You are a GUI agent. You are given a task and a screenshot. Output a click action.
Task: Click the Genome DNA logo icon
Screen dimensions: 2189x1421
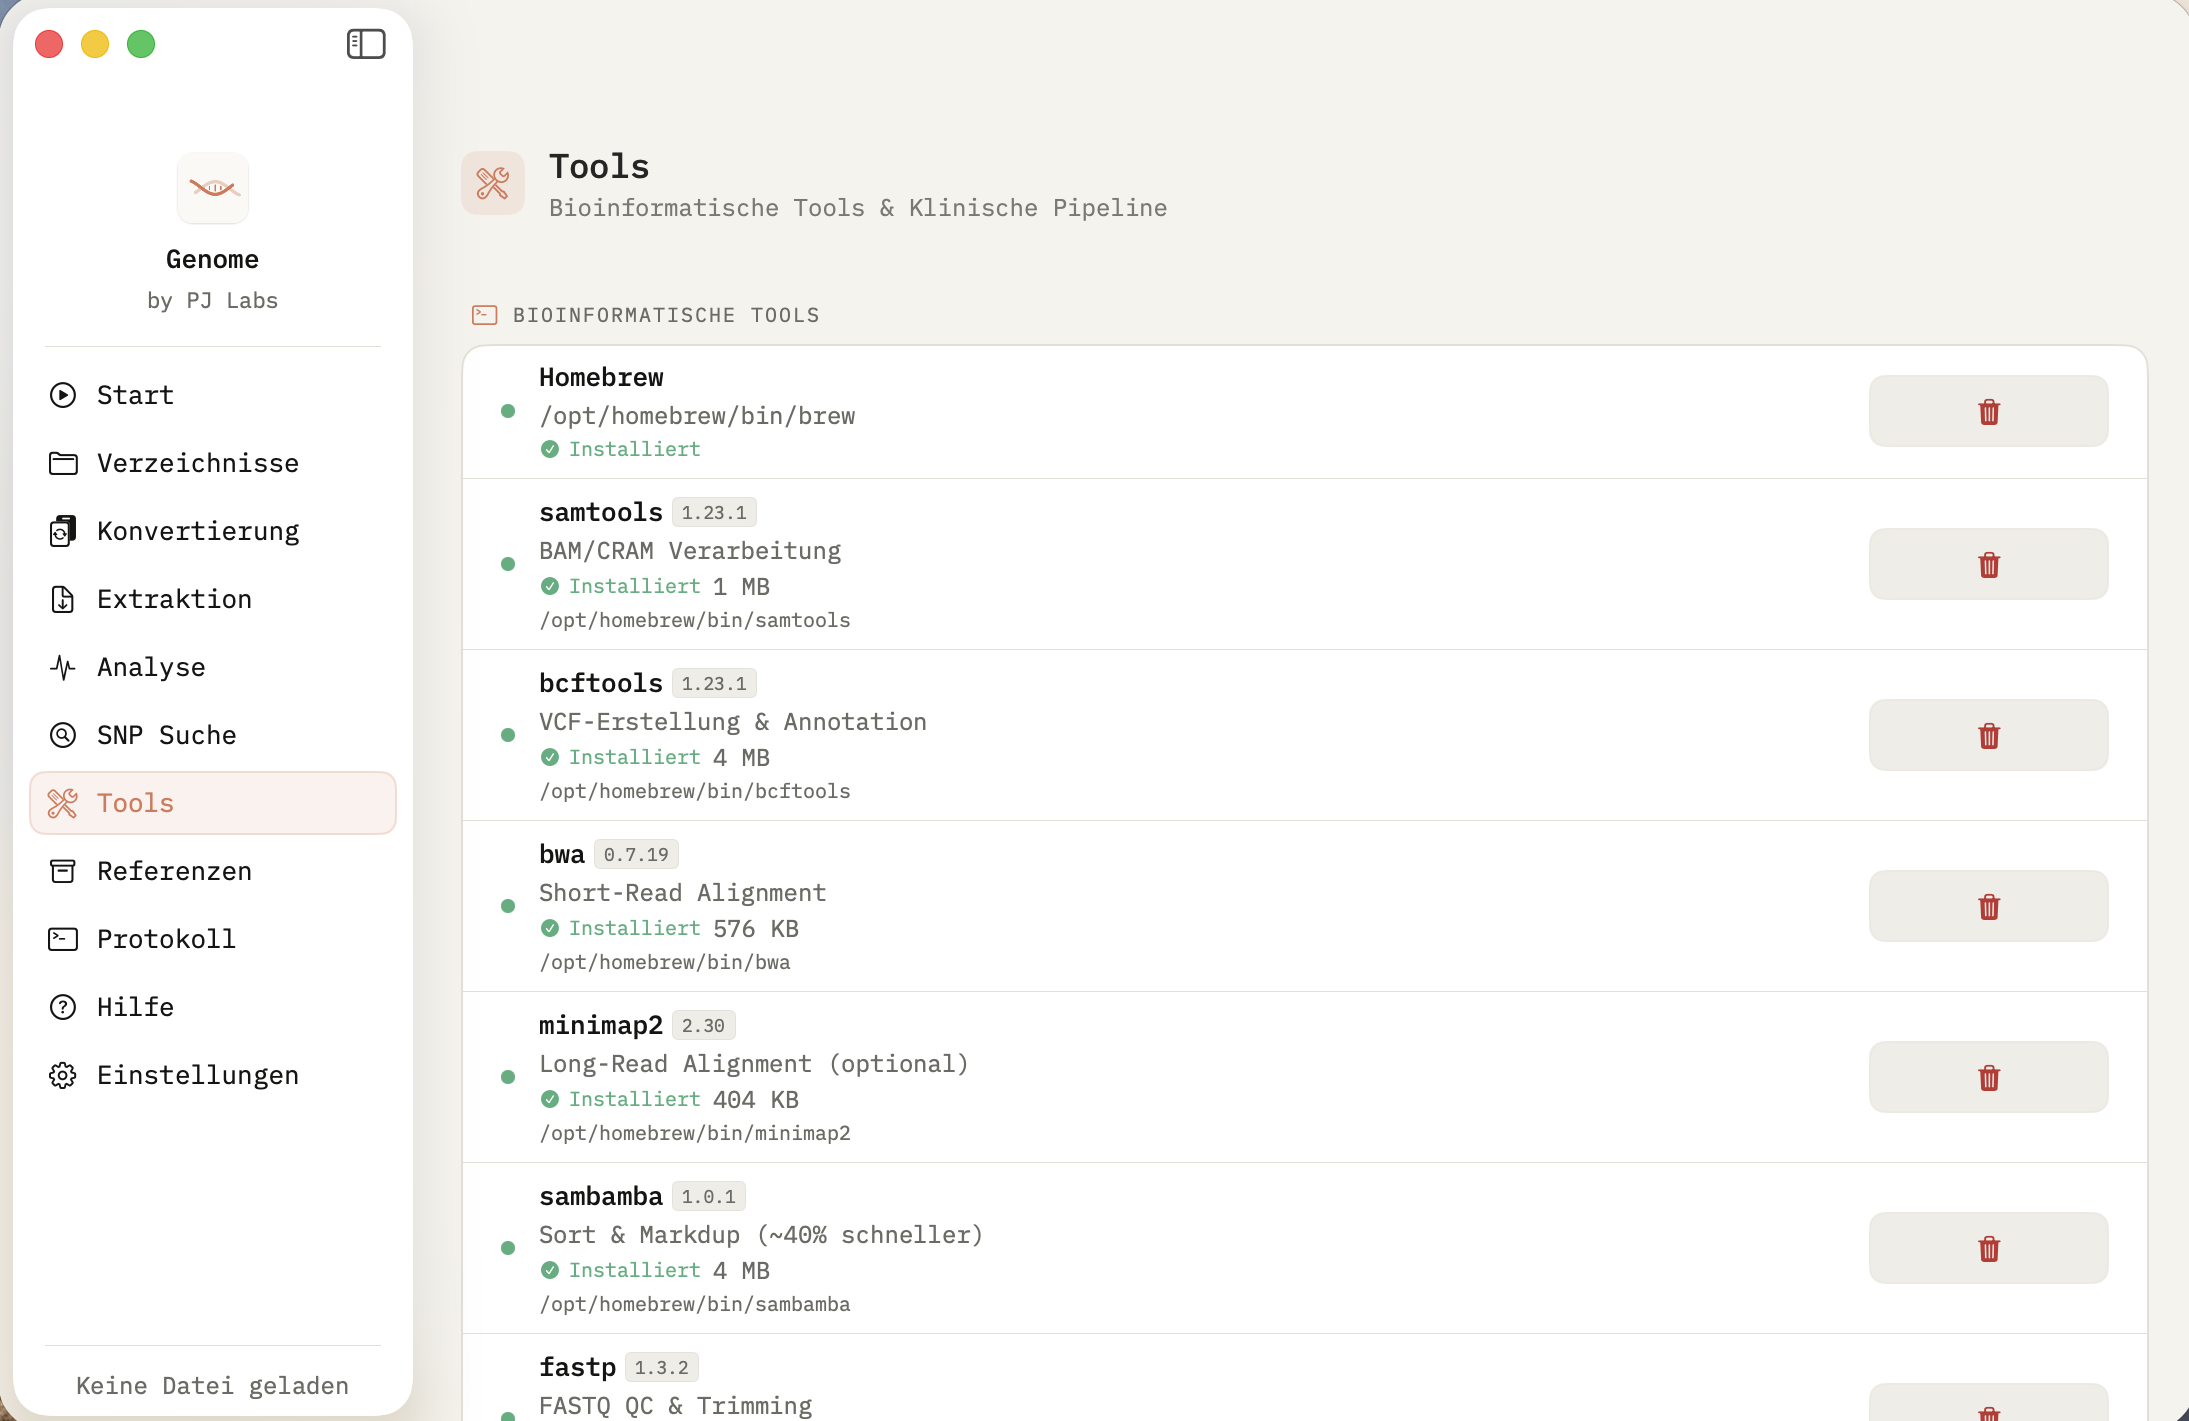[x=213, y=188]
